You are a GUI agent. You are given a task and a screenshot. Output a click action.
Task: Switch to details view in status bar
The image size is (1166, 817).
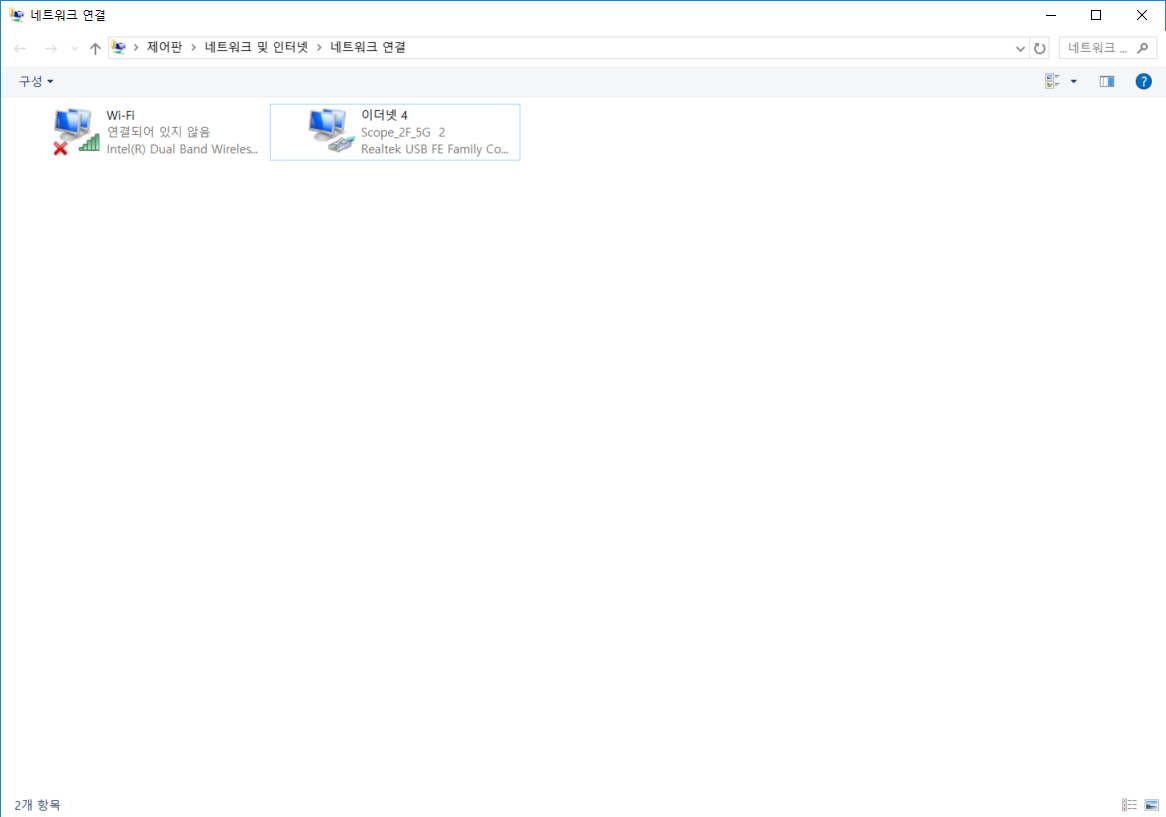pos(1129,805)
